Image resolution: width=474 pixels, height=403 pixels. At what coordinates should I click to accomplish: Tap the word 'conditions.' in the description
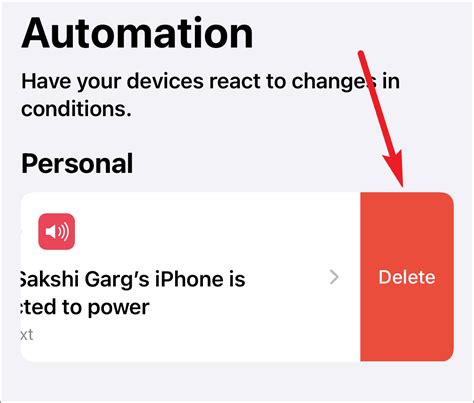click(76, 109)
